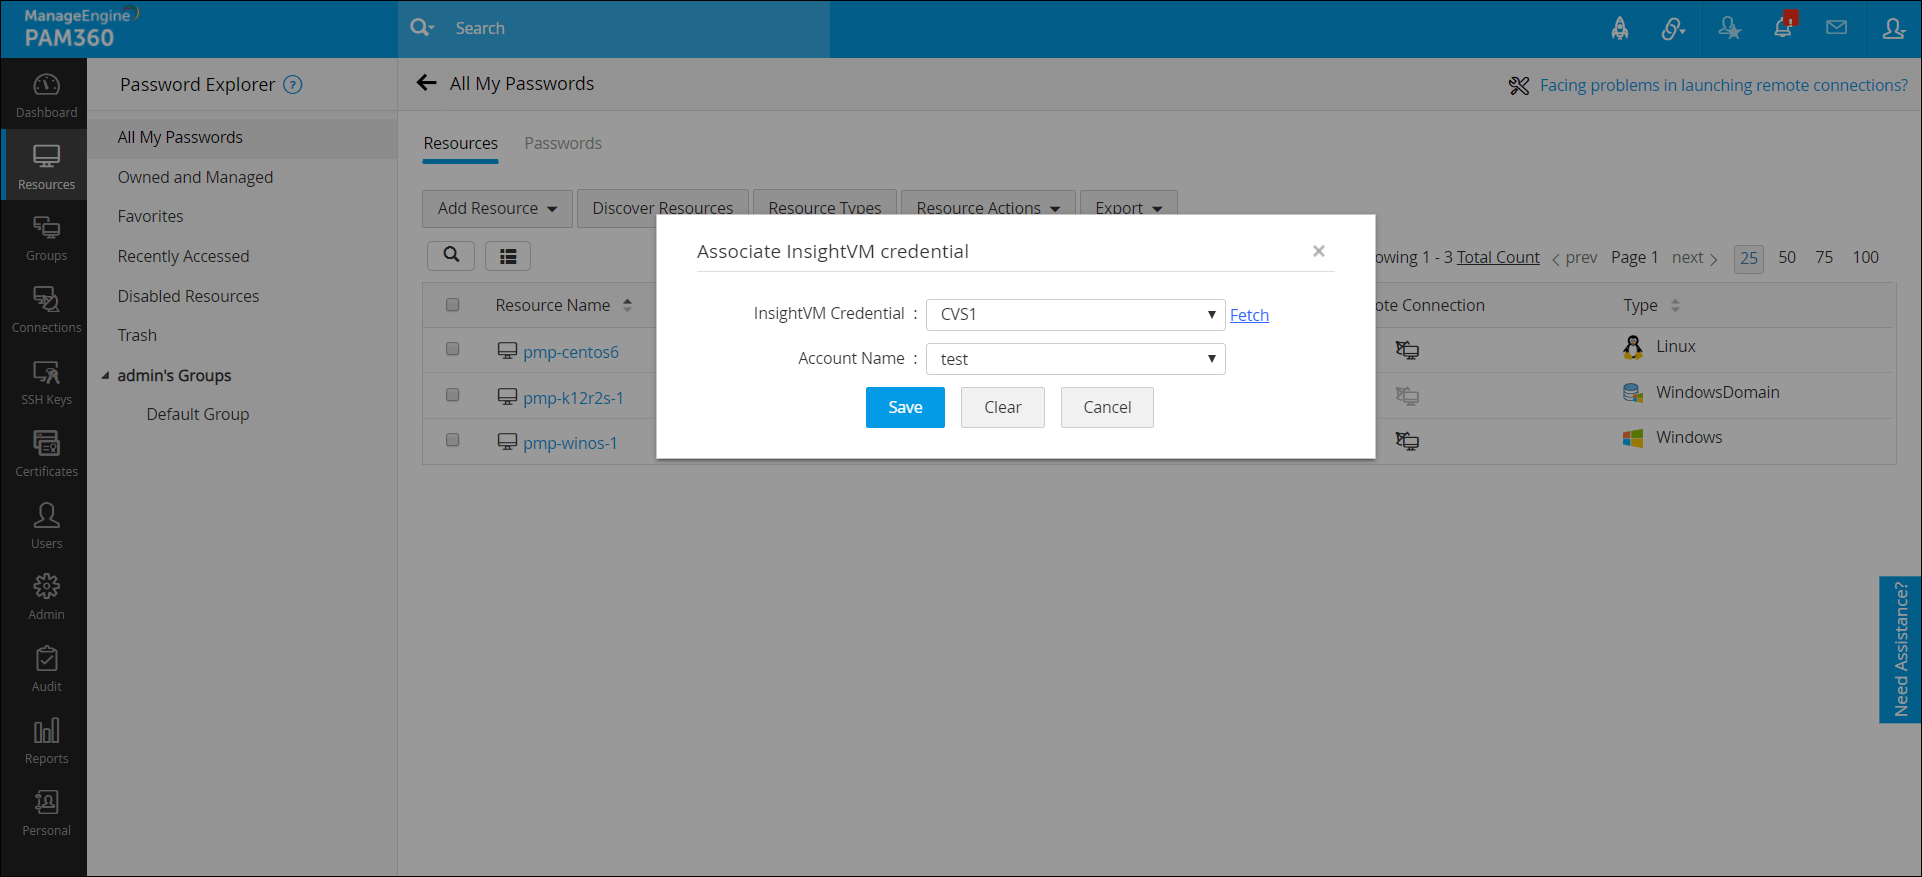Open Facing problems in launching remote connections link
The image size is (1922, 877).
pos(1723,85)
